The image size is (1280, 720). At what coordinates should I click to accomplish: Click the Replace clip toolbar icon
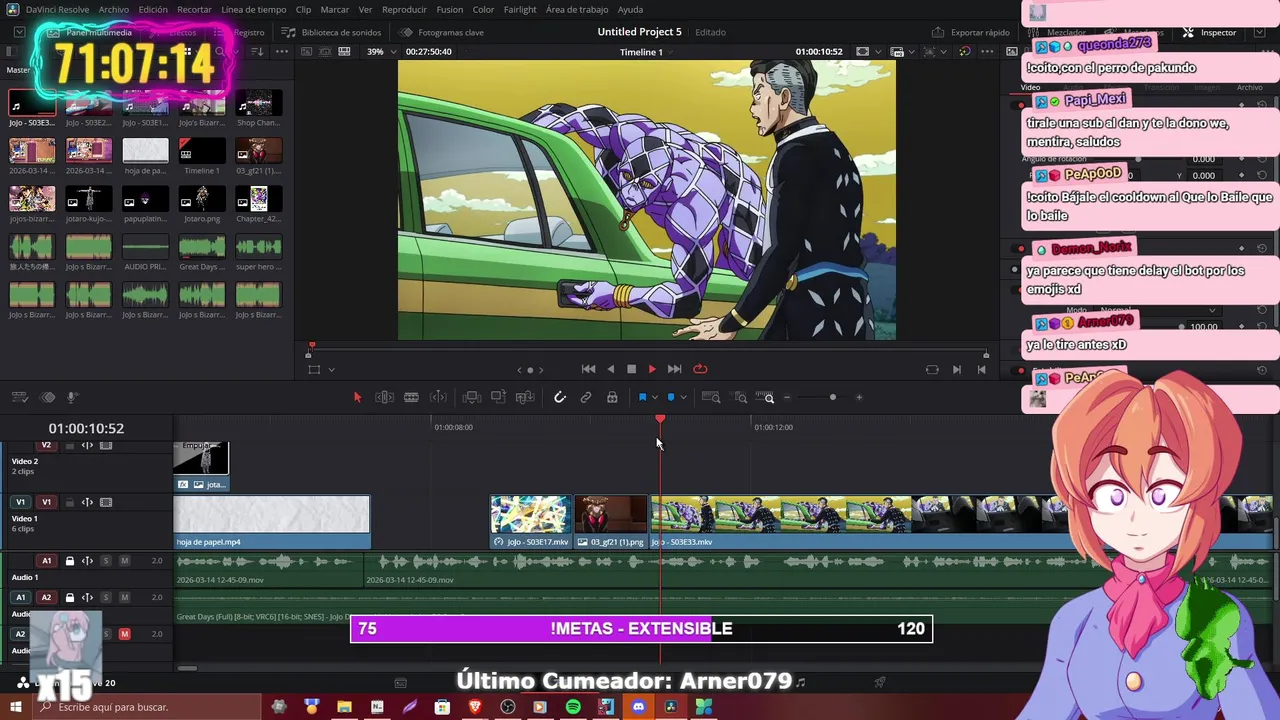[525, 397]
